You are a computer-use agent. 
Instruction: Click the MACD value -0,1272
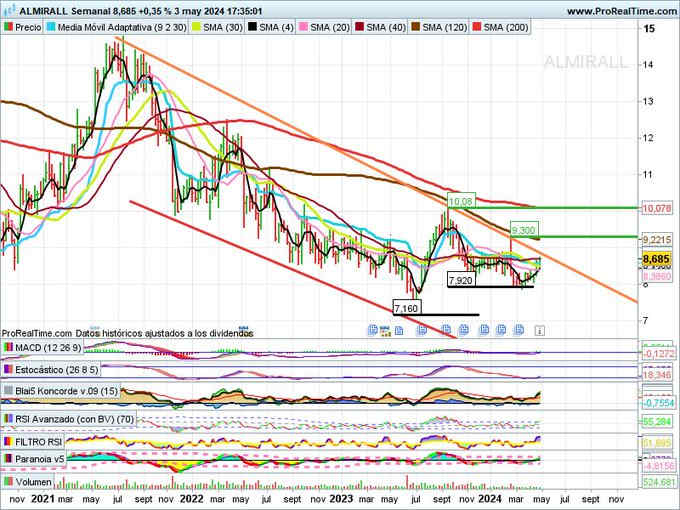click(x=658, y=354)
